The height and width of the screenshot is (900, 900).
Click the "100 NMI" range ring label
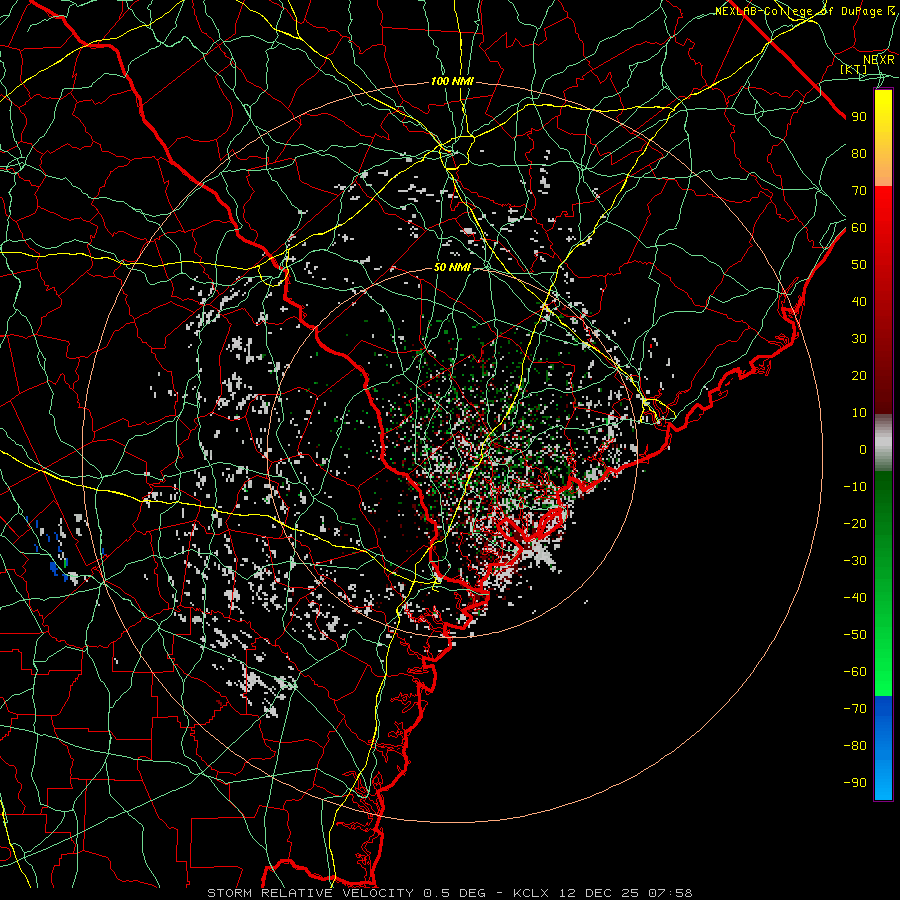(x=452, y=82)
